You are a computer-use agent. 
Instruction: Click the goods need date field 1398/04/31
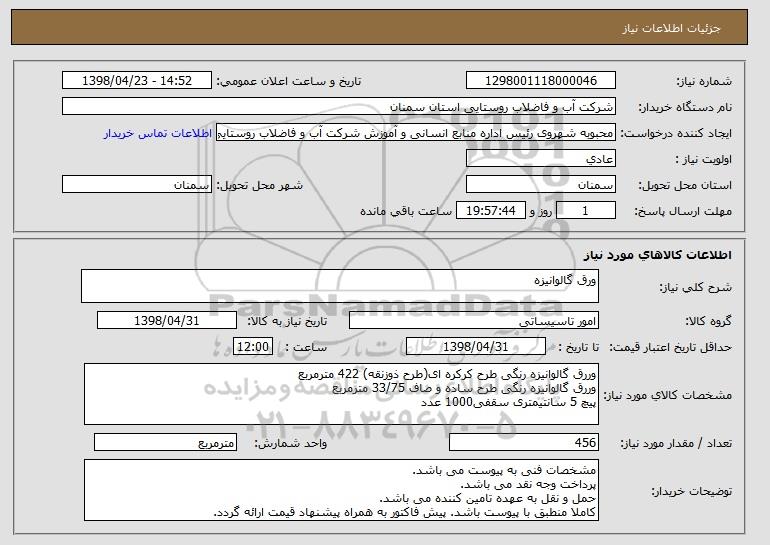(167, 321)
